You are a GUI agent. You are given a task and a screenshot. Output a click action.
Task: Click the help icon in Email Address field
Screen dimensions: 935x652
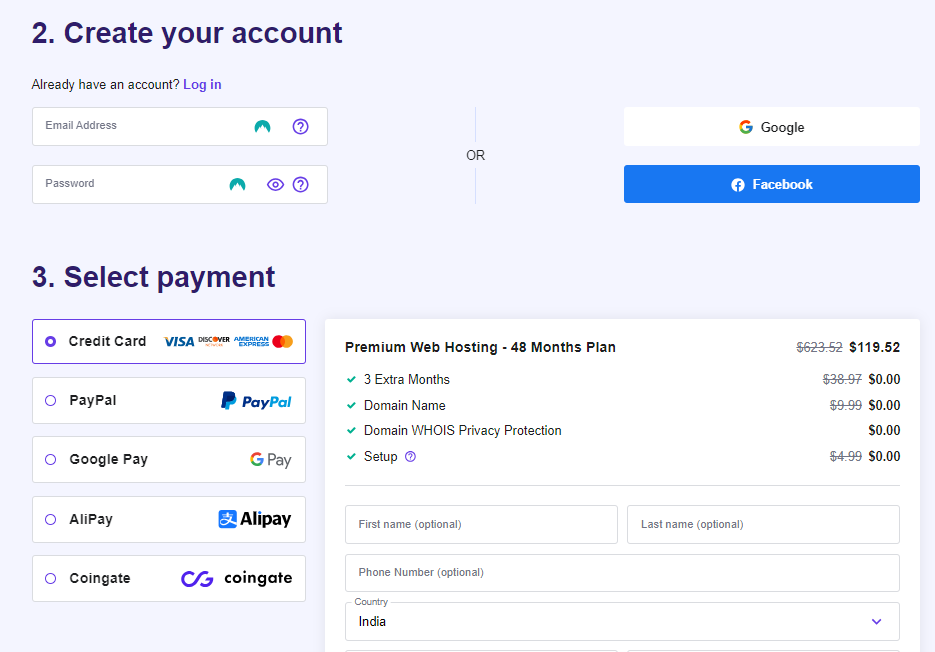click(x=300, y=127)
